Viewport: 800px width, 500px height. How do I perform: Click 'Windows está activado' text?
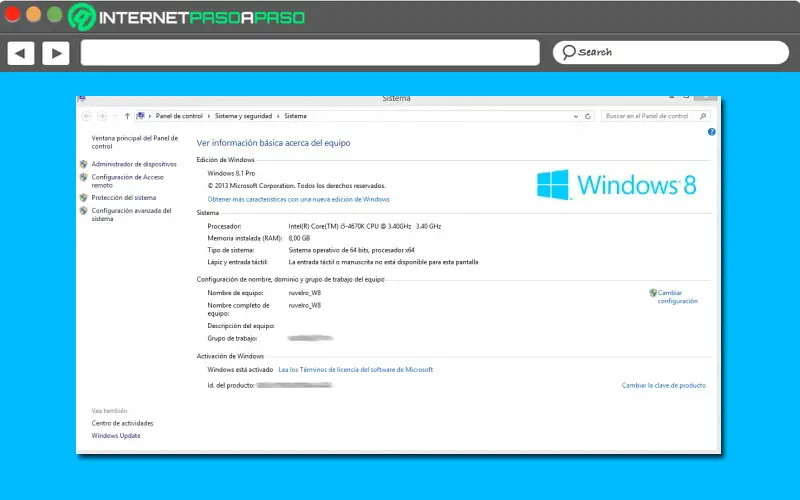click(240, 370)
